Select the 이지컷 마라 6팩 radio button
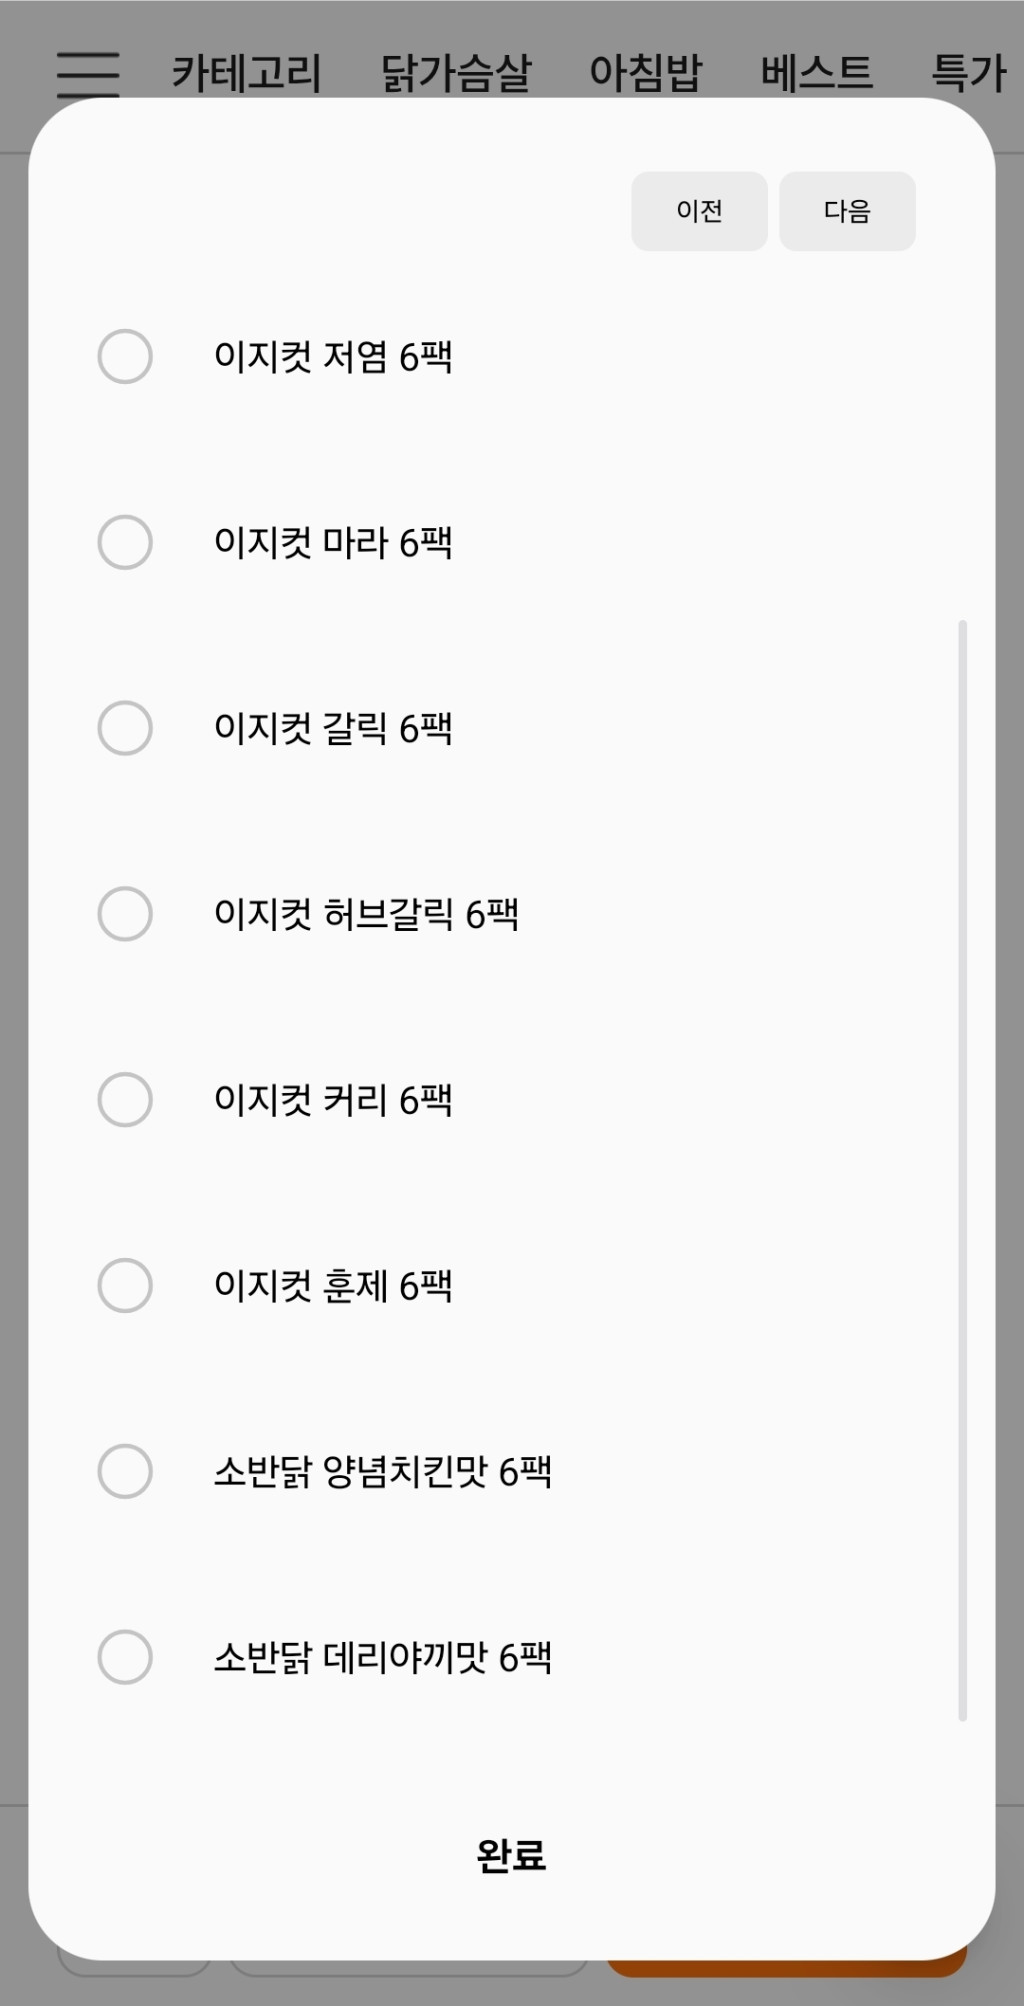Screen dimensions: 1024x2006 [125, 542]
